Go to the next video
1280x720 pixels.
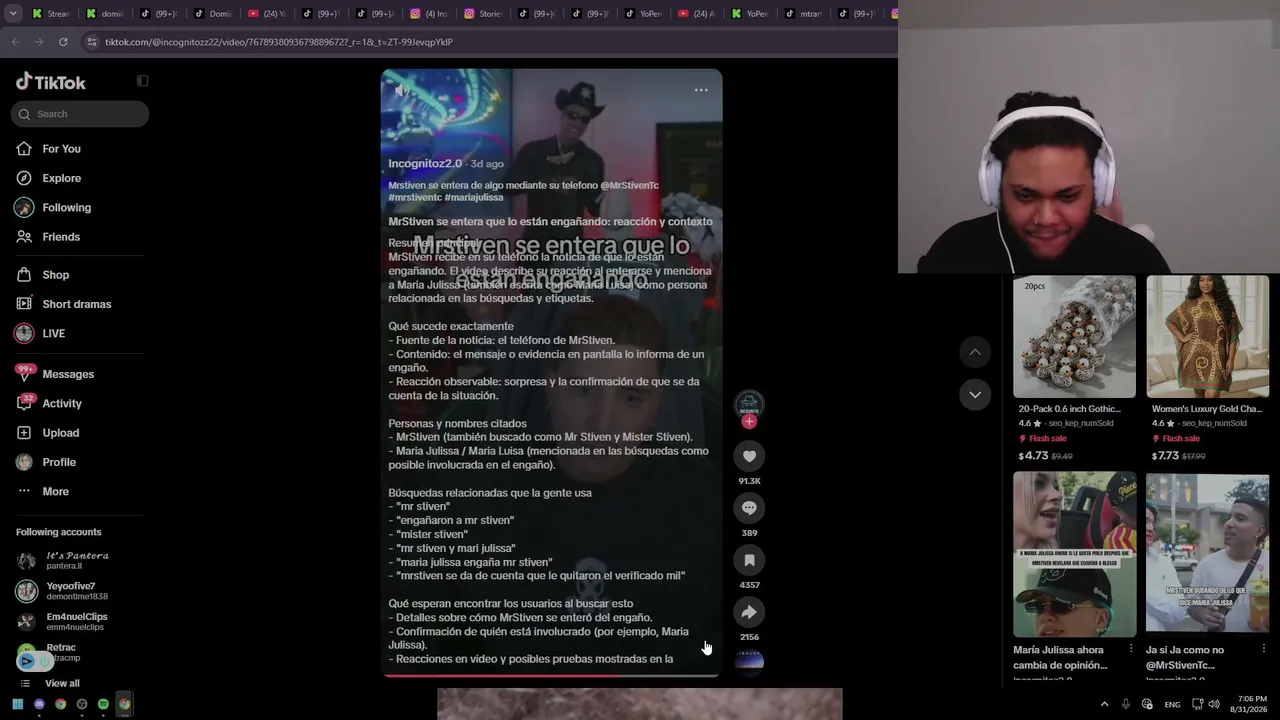pyautogui.click(x=975, y=395)
